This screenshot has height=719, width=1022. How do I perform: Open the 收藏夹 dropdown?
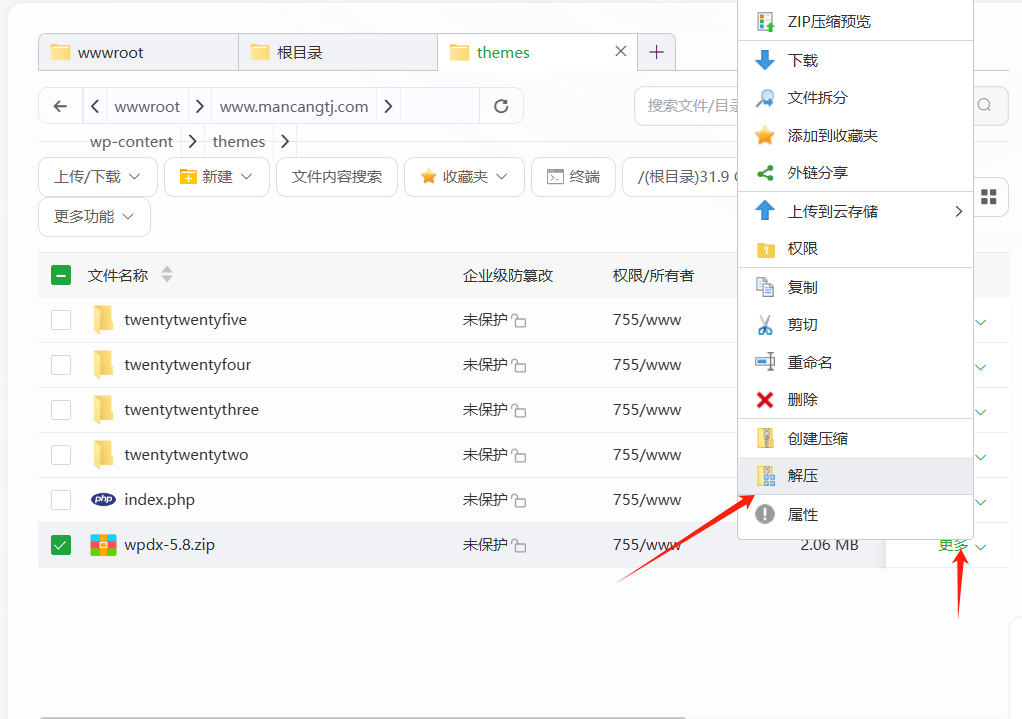click(x=464, y=177)
